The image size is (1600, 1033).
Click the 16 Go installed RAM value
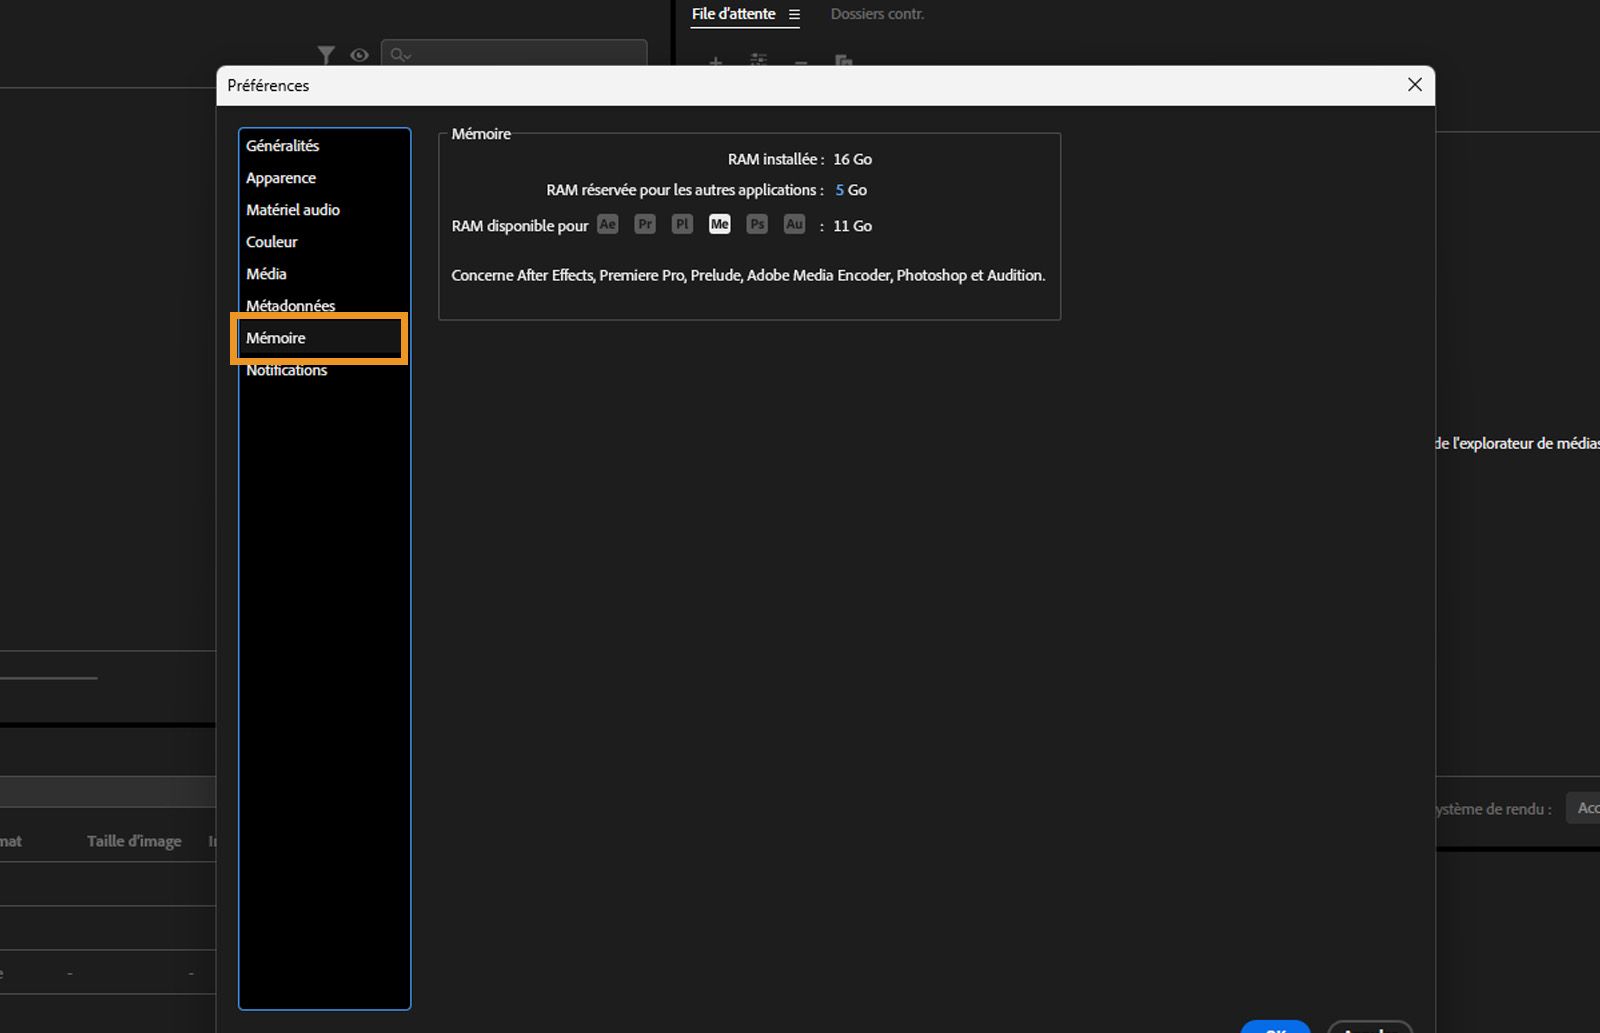coord(853,159)
